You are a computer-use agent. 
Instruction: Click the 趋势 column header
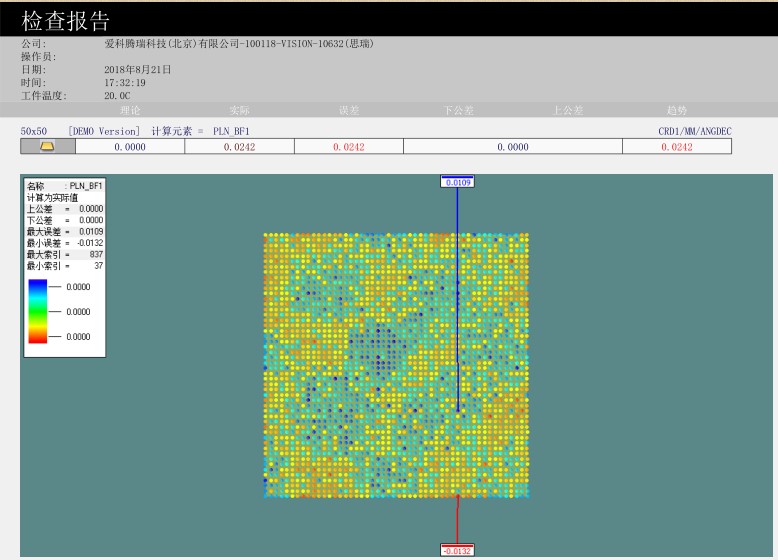coord(677,110)
